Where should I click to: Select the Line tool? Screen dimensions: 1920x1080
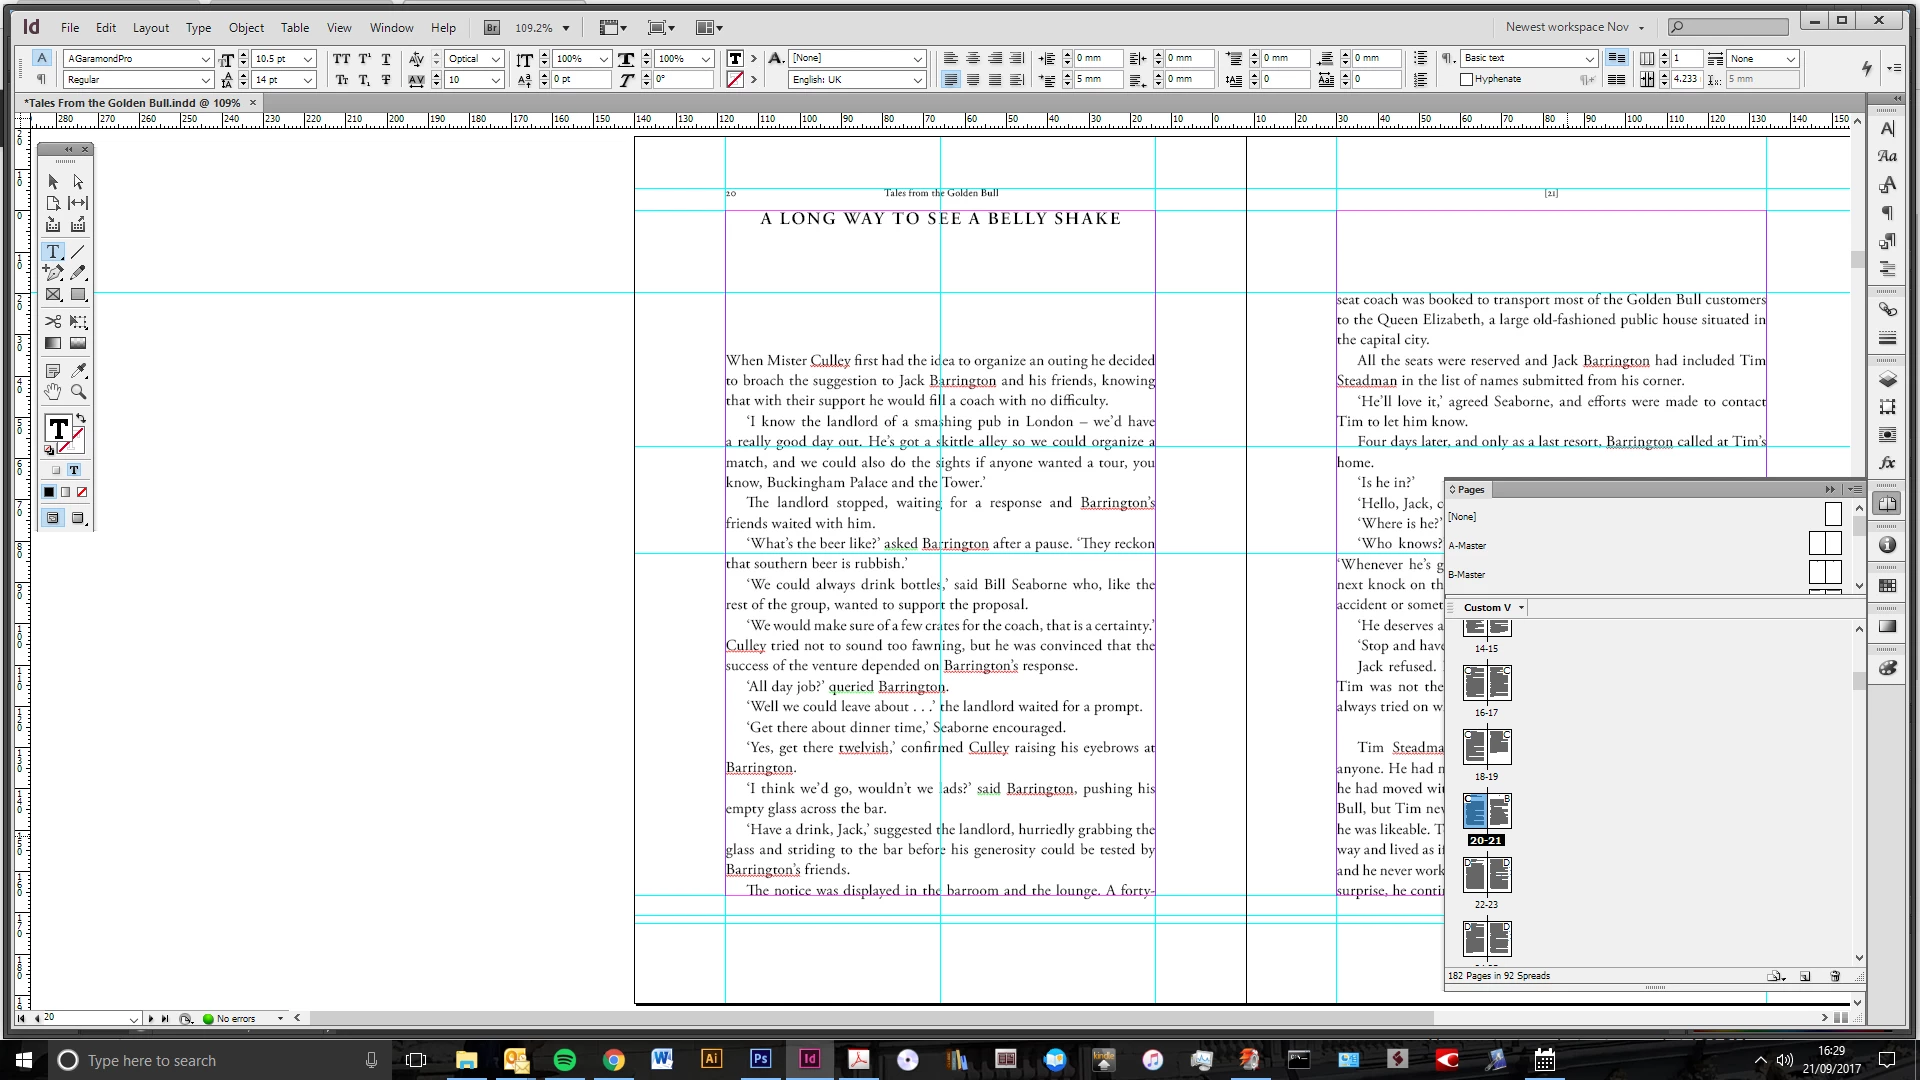click(78, 251)
